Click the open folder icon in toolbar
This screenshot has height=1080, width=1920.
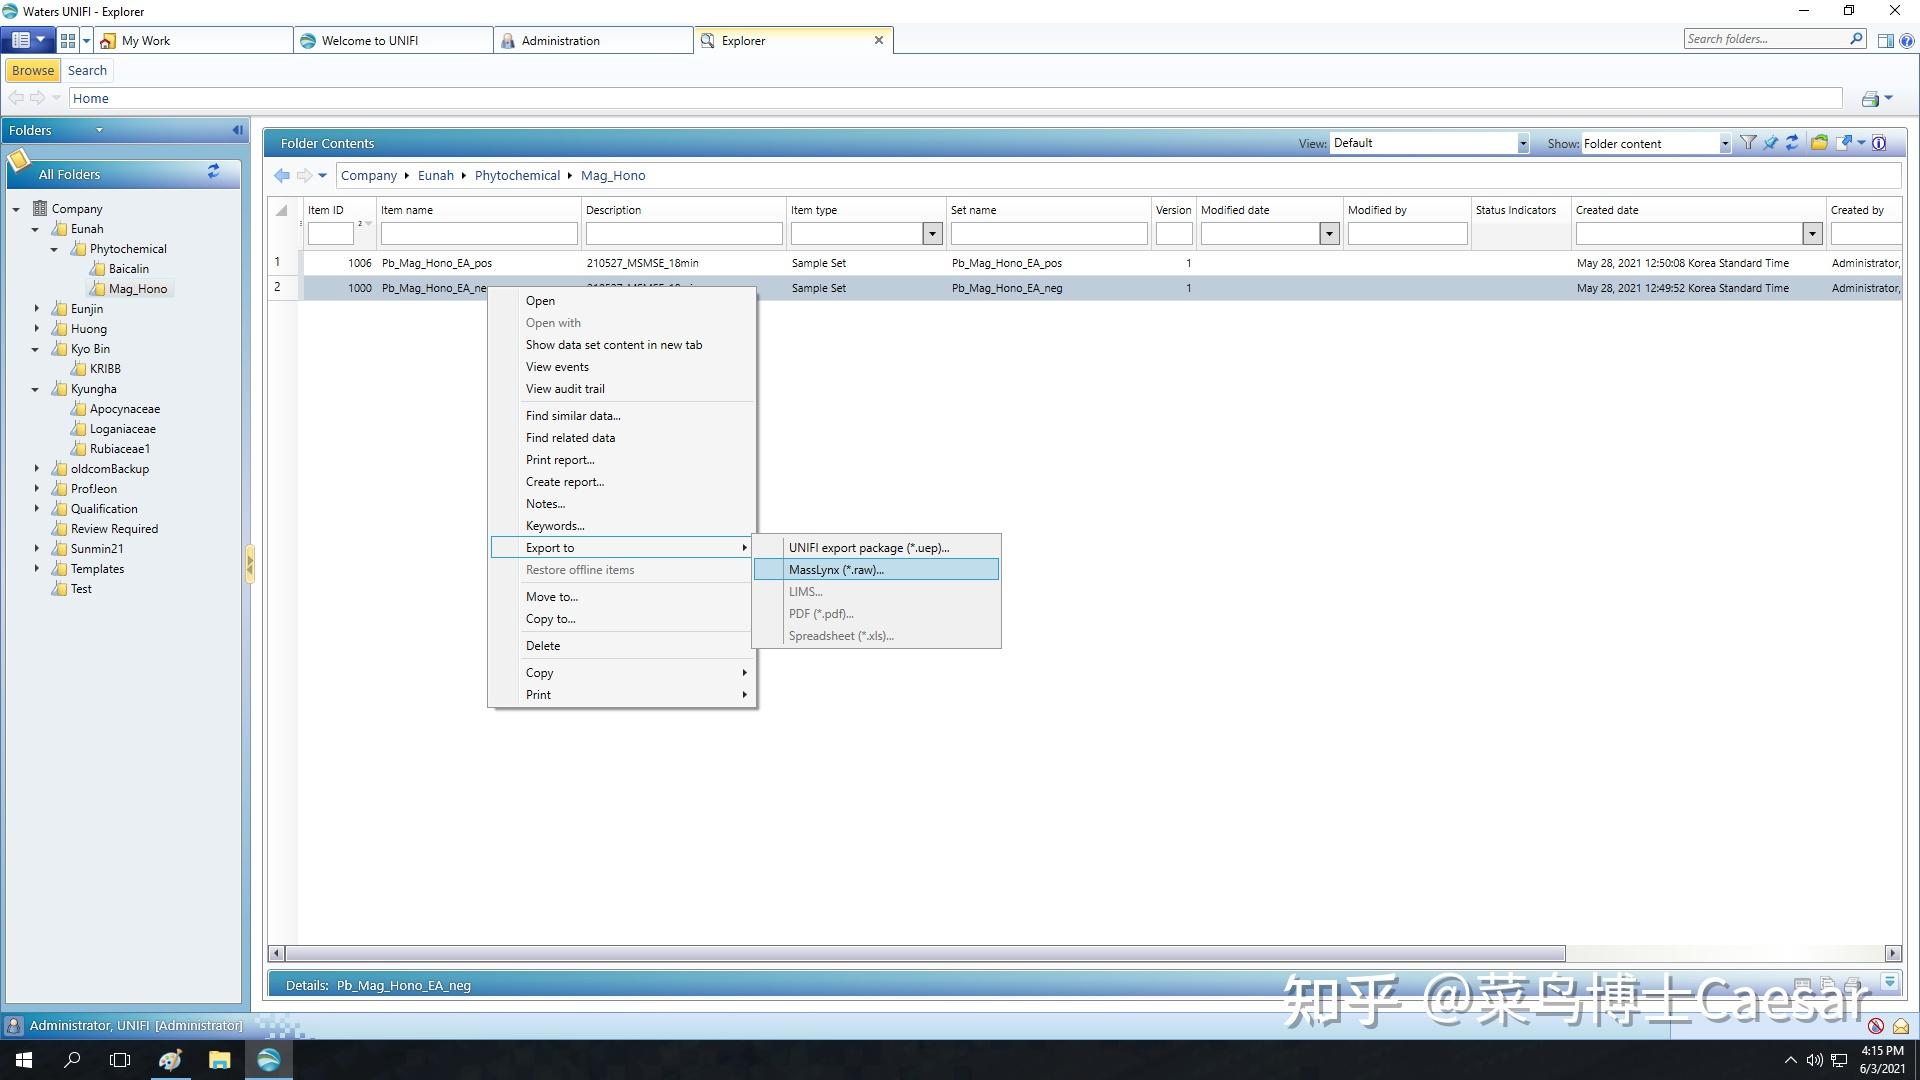coord(1819,143)
